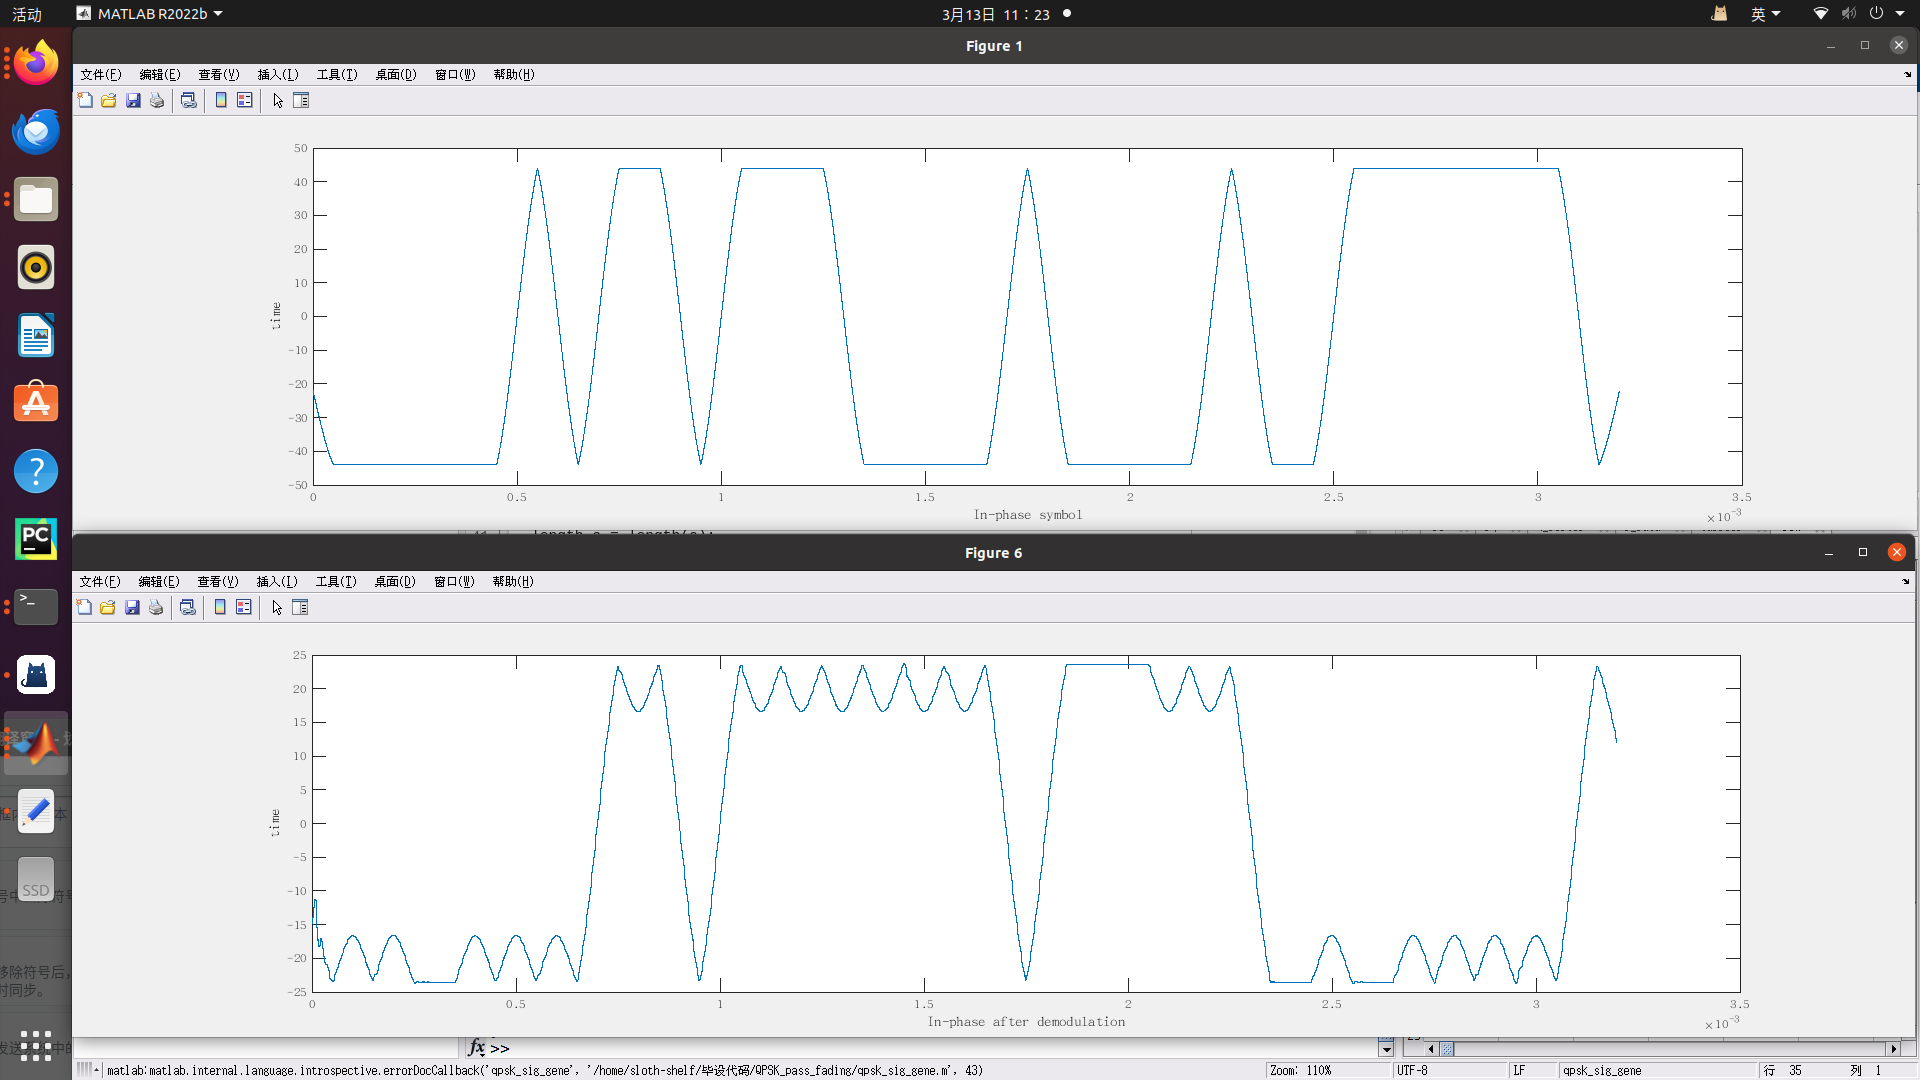Launch Firefox from the dock
The height and width of the screenshot is (1080, 1920).
coord(36,63)
